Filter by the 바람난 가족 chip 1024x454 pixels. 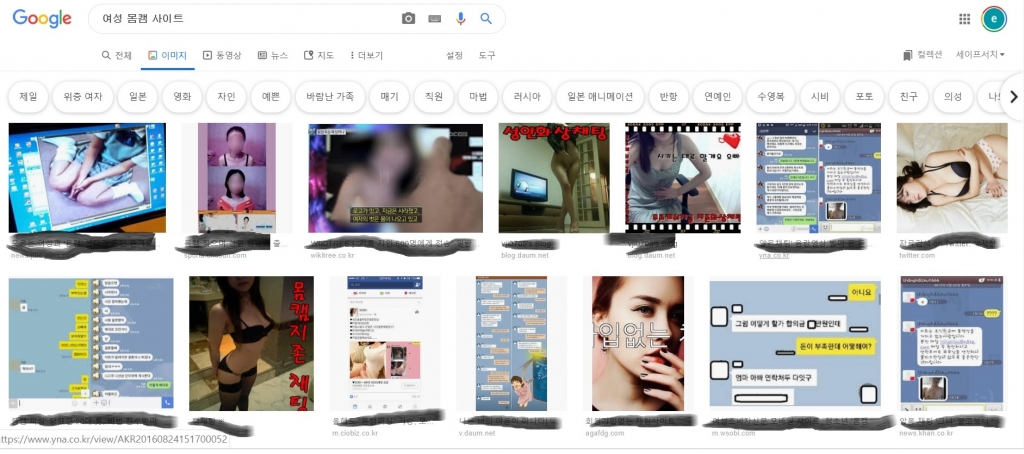coord(330,97)
